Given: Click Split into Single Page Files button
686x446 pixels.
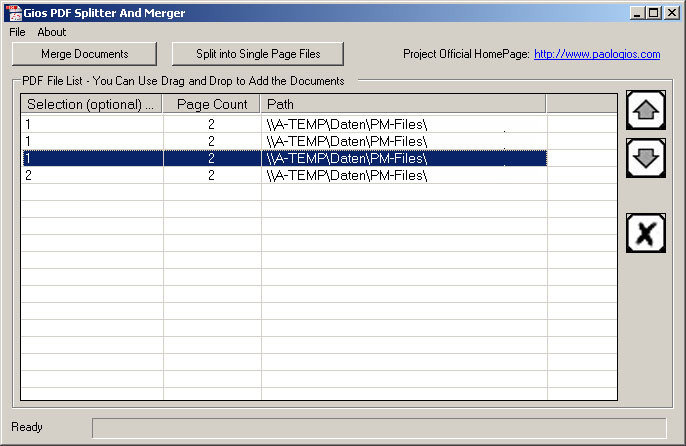Looking at the screenshot, I should (258, 54).
